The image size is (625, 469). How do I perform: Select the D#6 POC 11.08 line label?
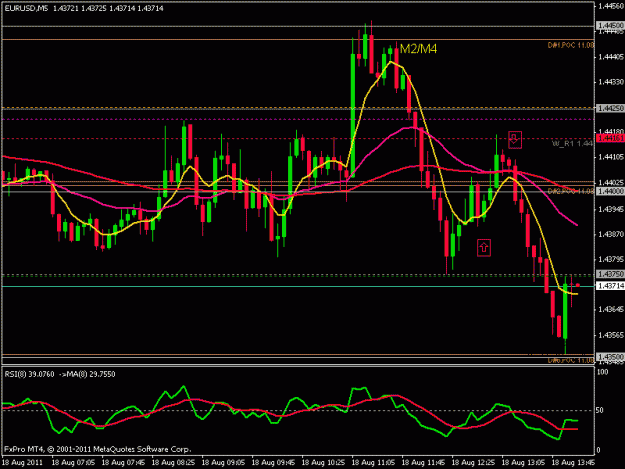pos(571,360)
